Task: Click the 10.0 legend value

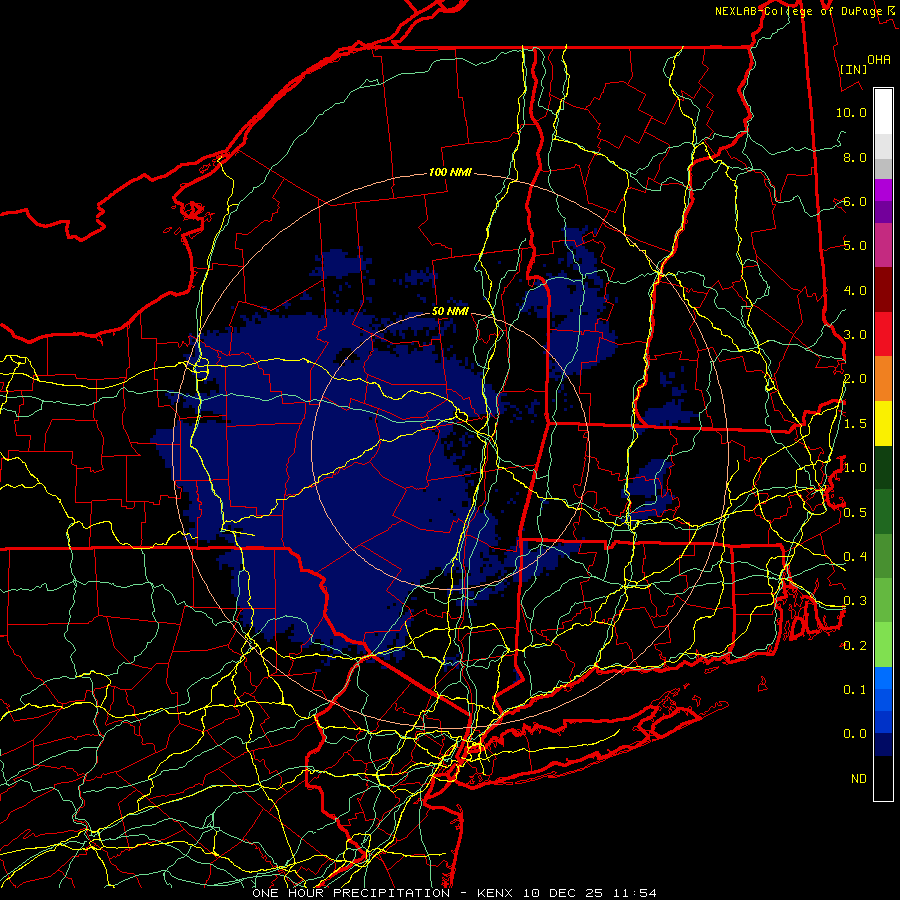Action: pos(851,112)
